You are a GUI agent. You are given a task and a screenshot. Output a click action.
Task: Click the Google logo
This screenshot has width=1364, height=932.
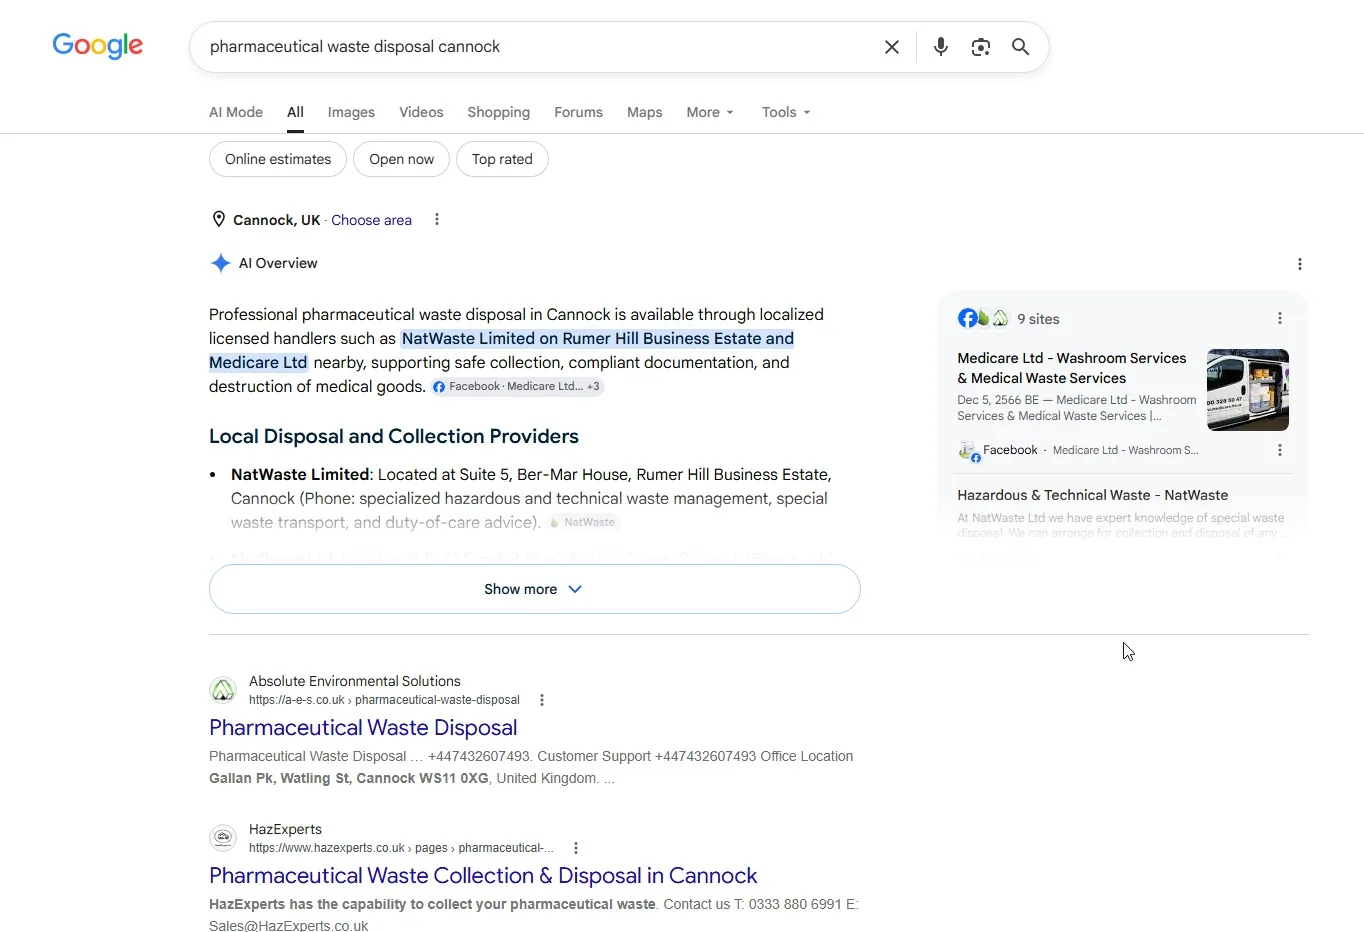(x=98, y=46)
